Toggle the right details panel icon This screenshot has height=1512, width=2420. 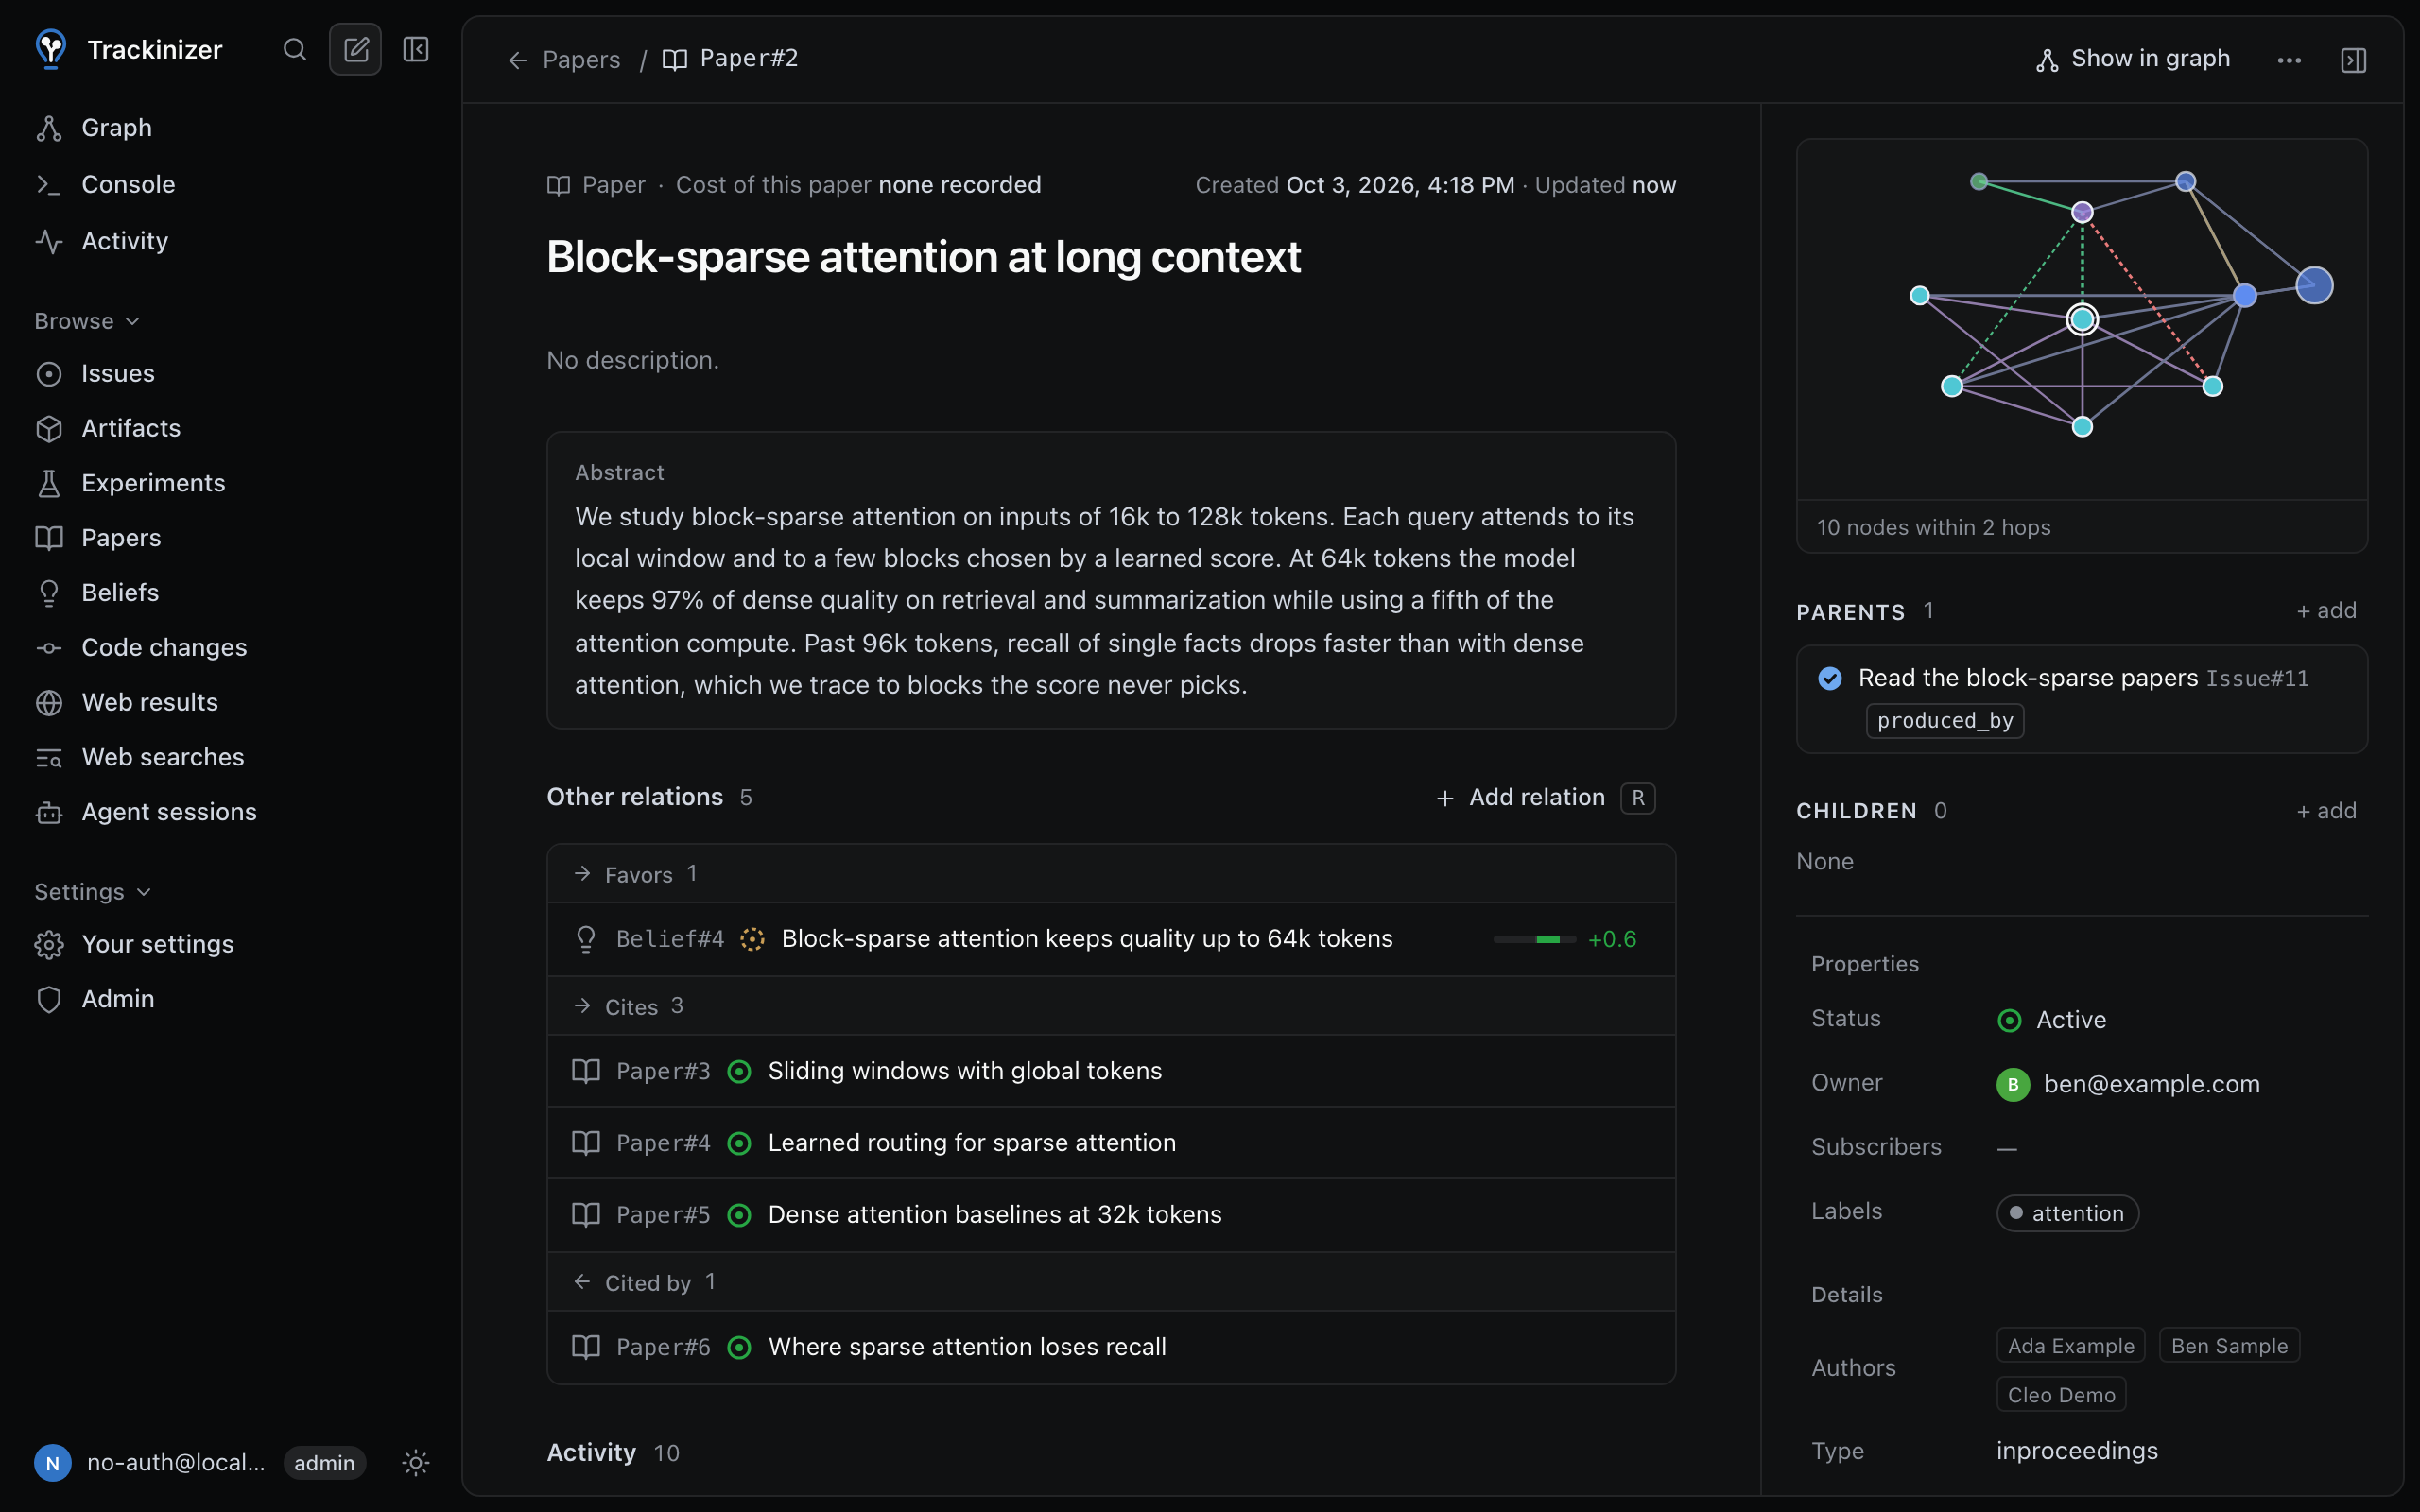[x=2353, y=60]
